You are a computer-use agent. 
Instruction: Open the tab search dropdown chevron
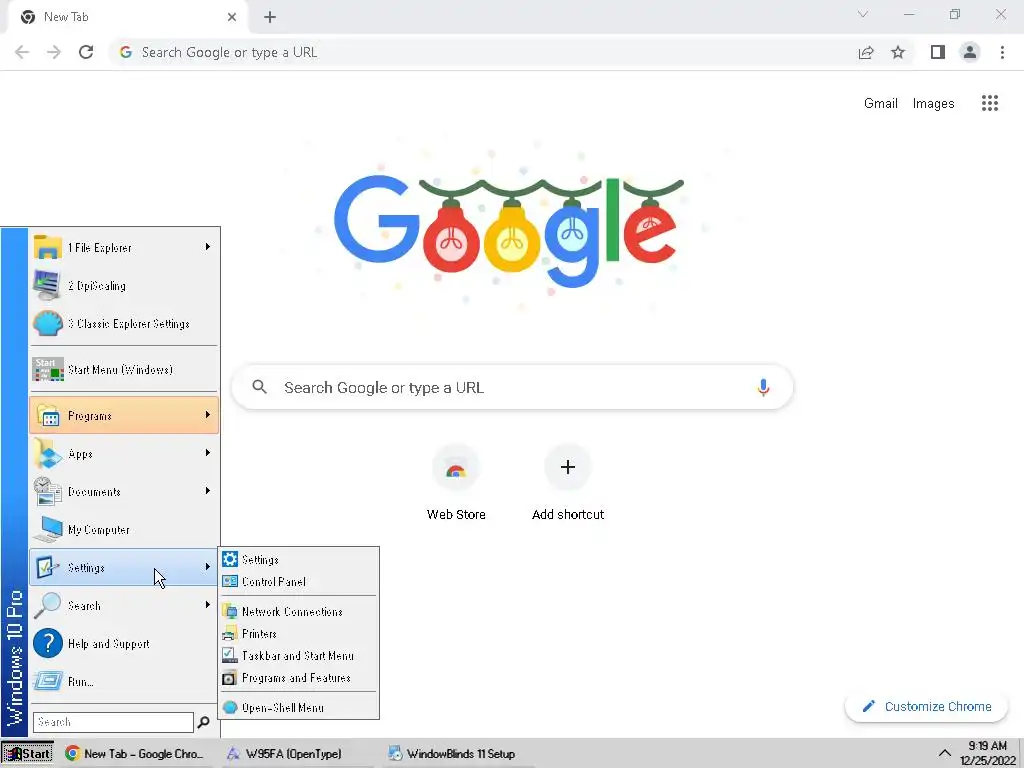click(863, 14)
